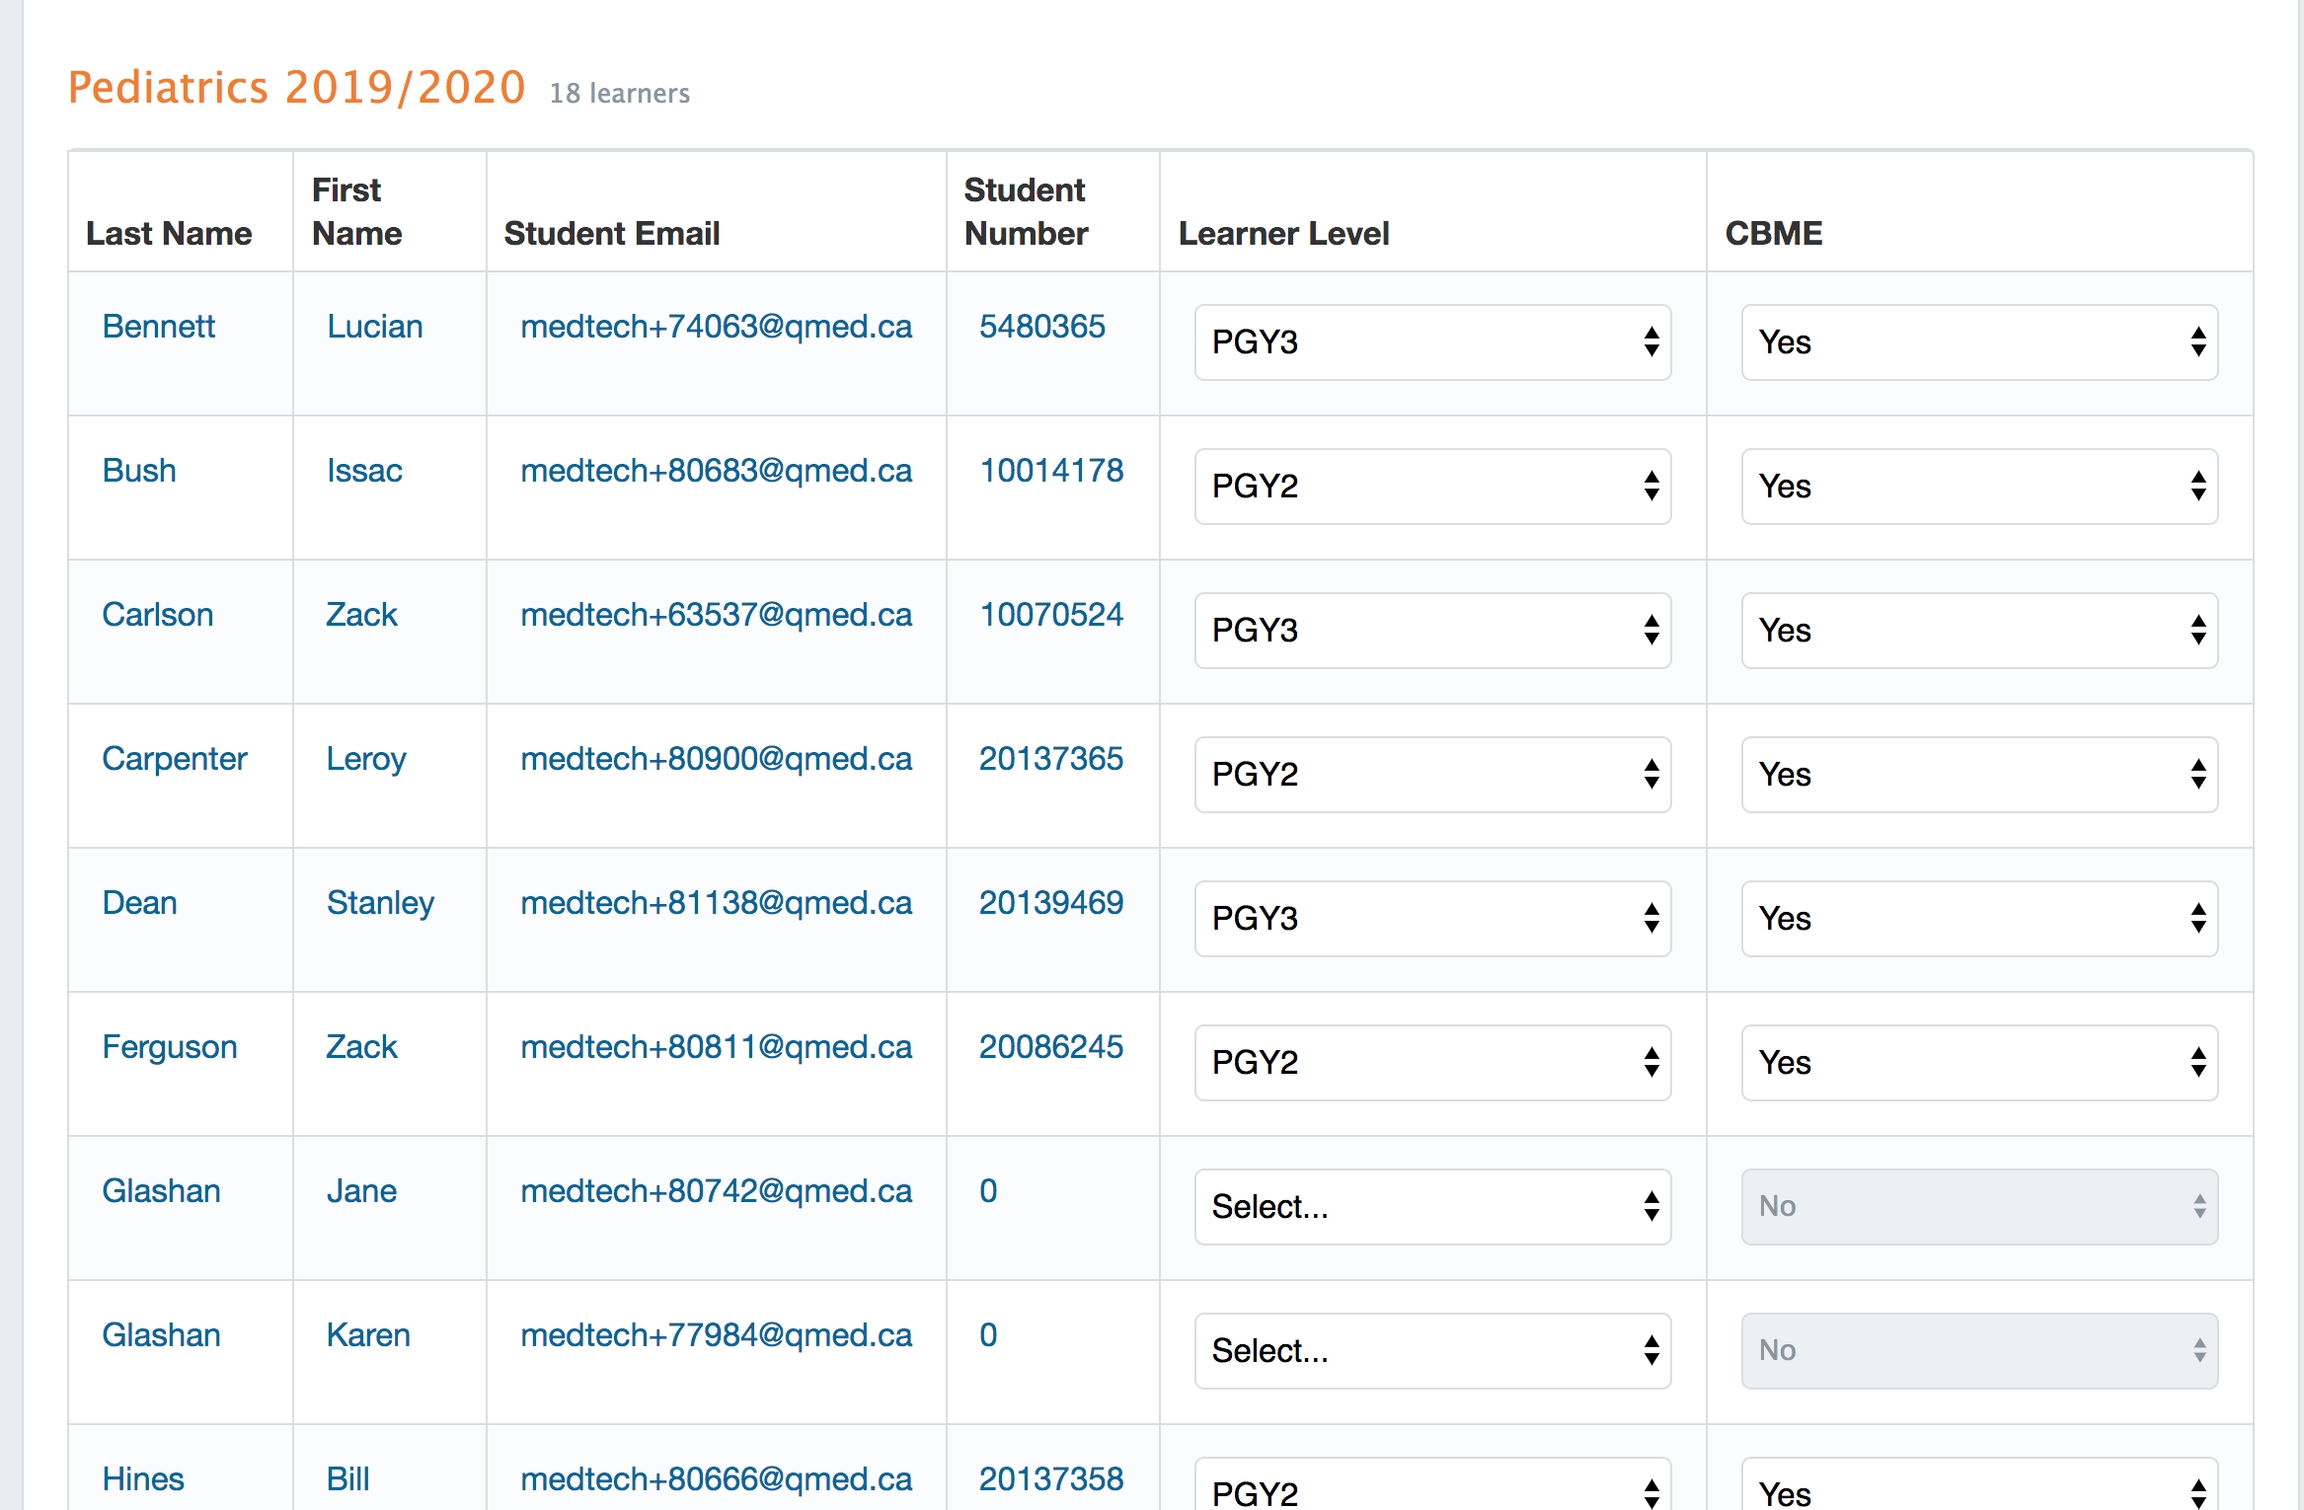Open Bennett's Learner Level dropdown
This screenshot has width=2304, height=1510.
coord(1431,342)
